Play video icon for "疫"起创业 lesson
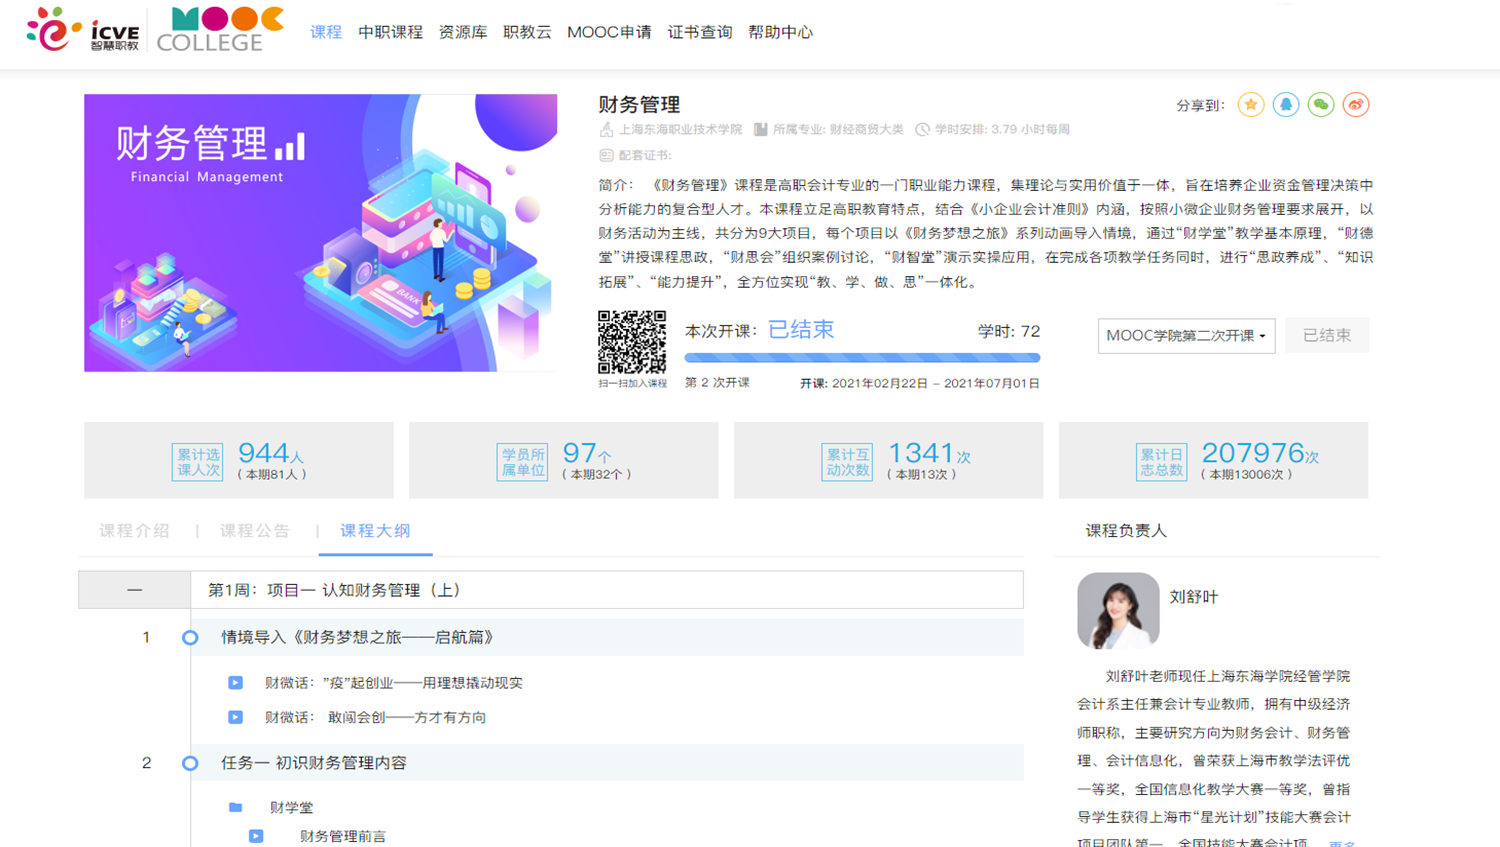Image resolution: width=1500 pixels, height=847 pixels. pyautogui.click(x=235, y=683)
